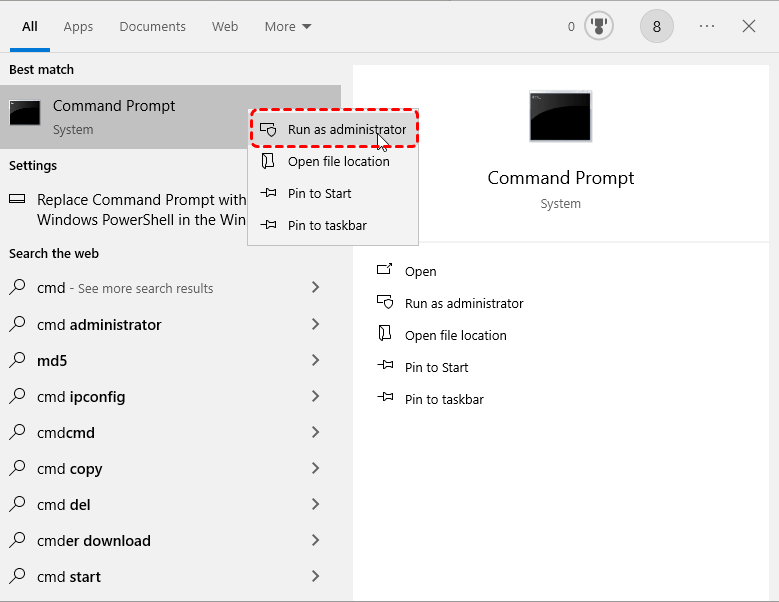Select Run as administrator in context menu

pyautogui.click(x=346, y=130)
